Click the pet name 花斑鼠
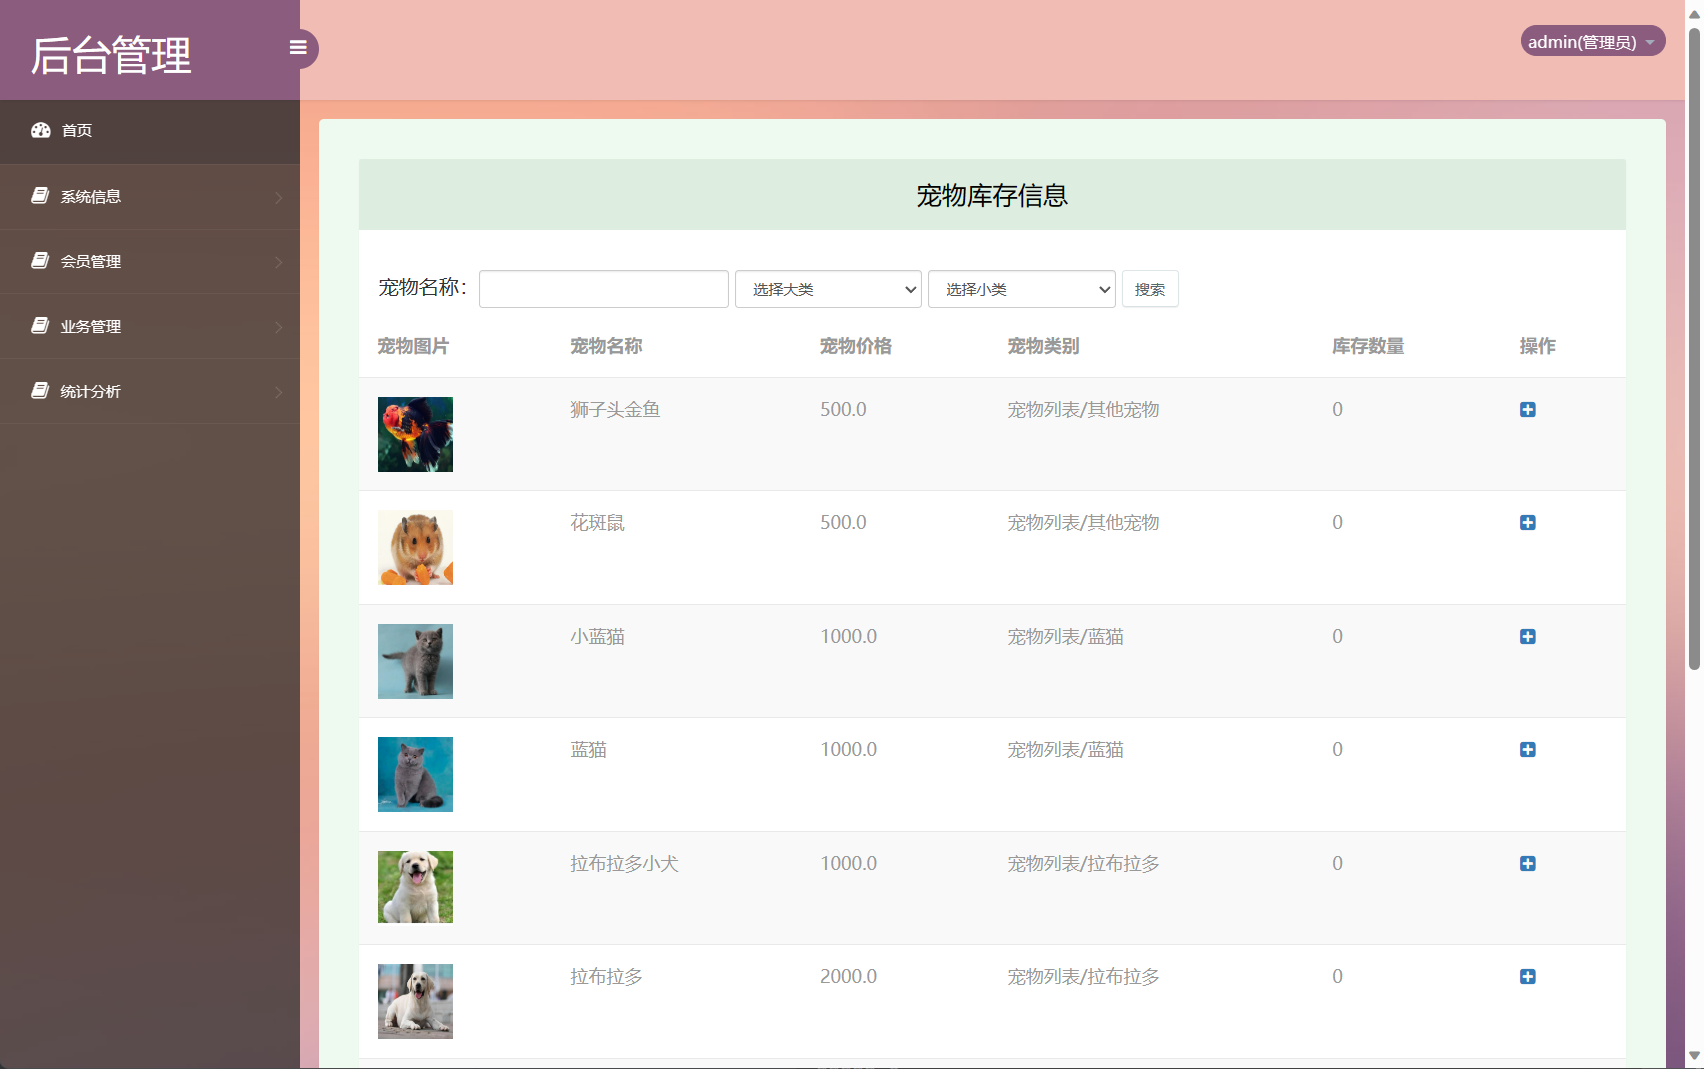 (597, 523)
